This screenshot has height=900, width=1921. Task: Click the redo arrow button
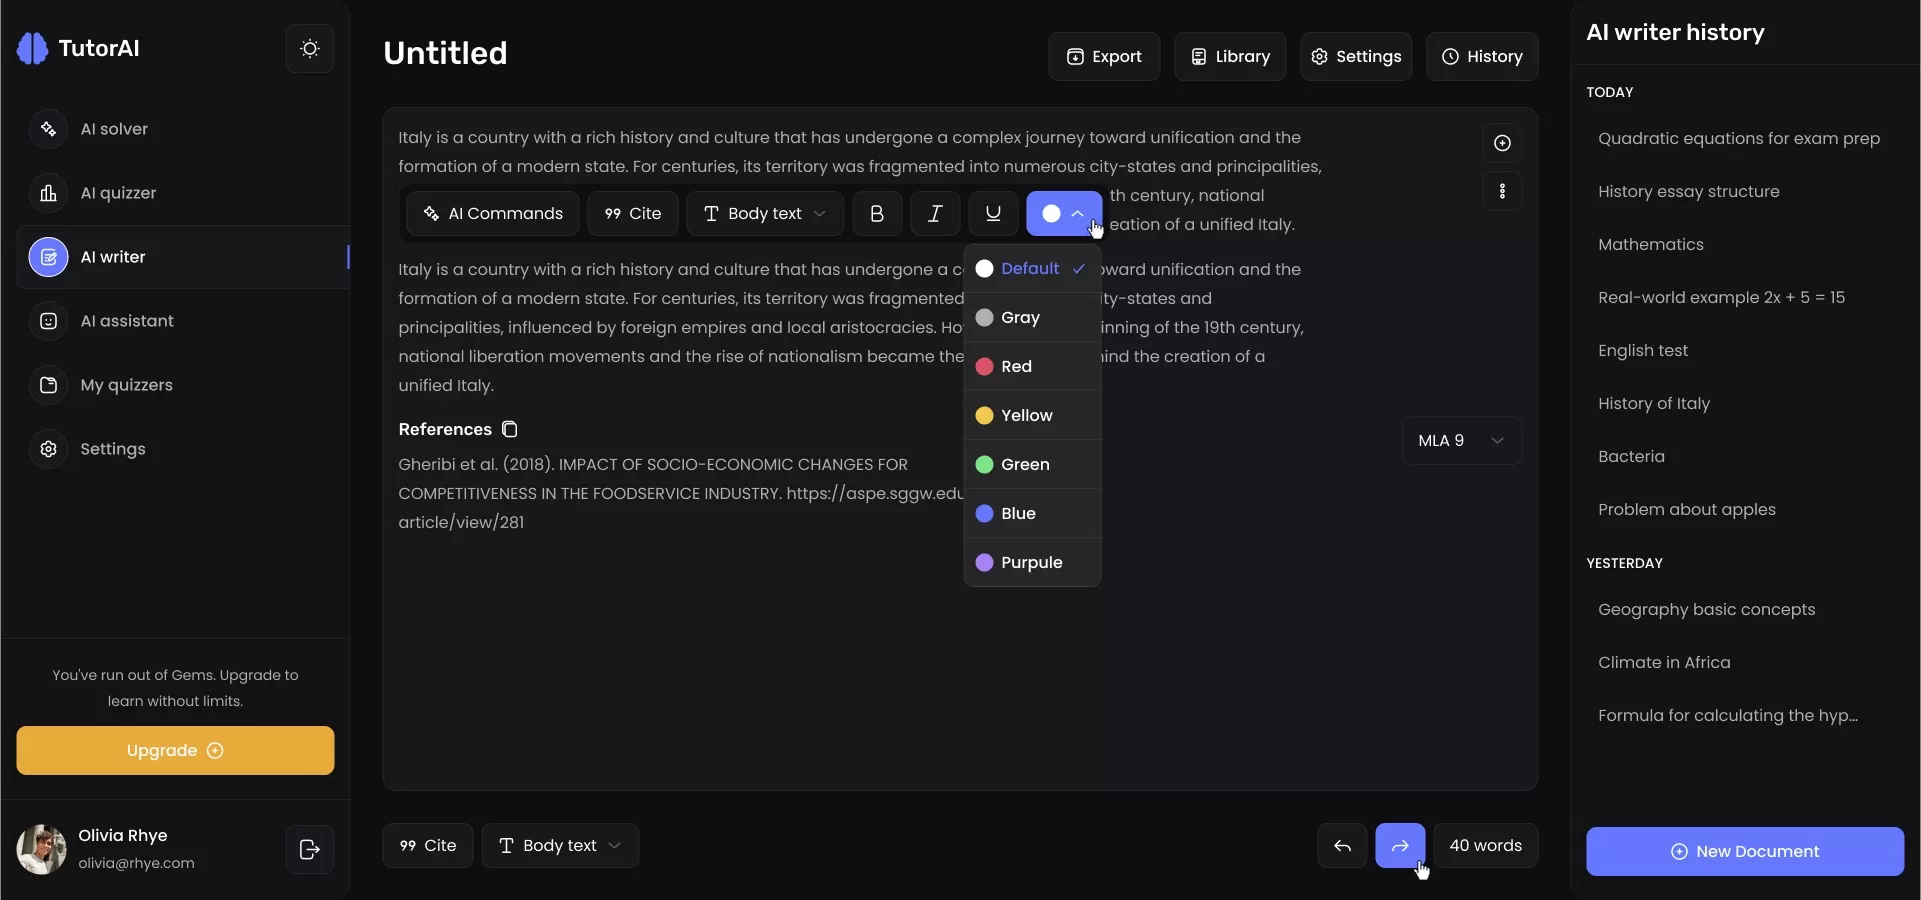1400,846
